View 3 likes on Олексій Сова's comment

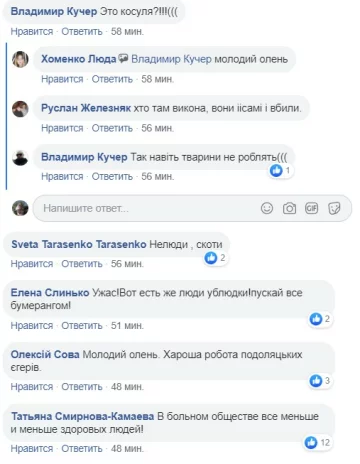pos(320,380)
